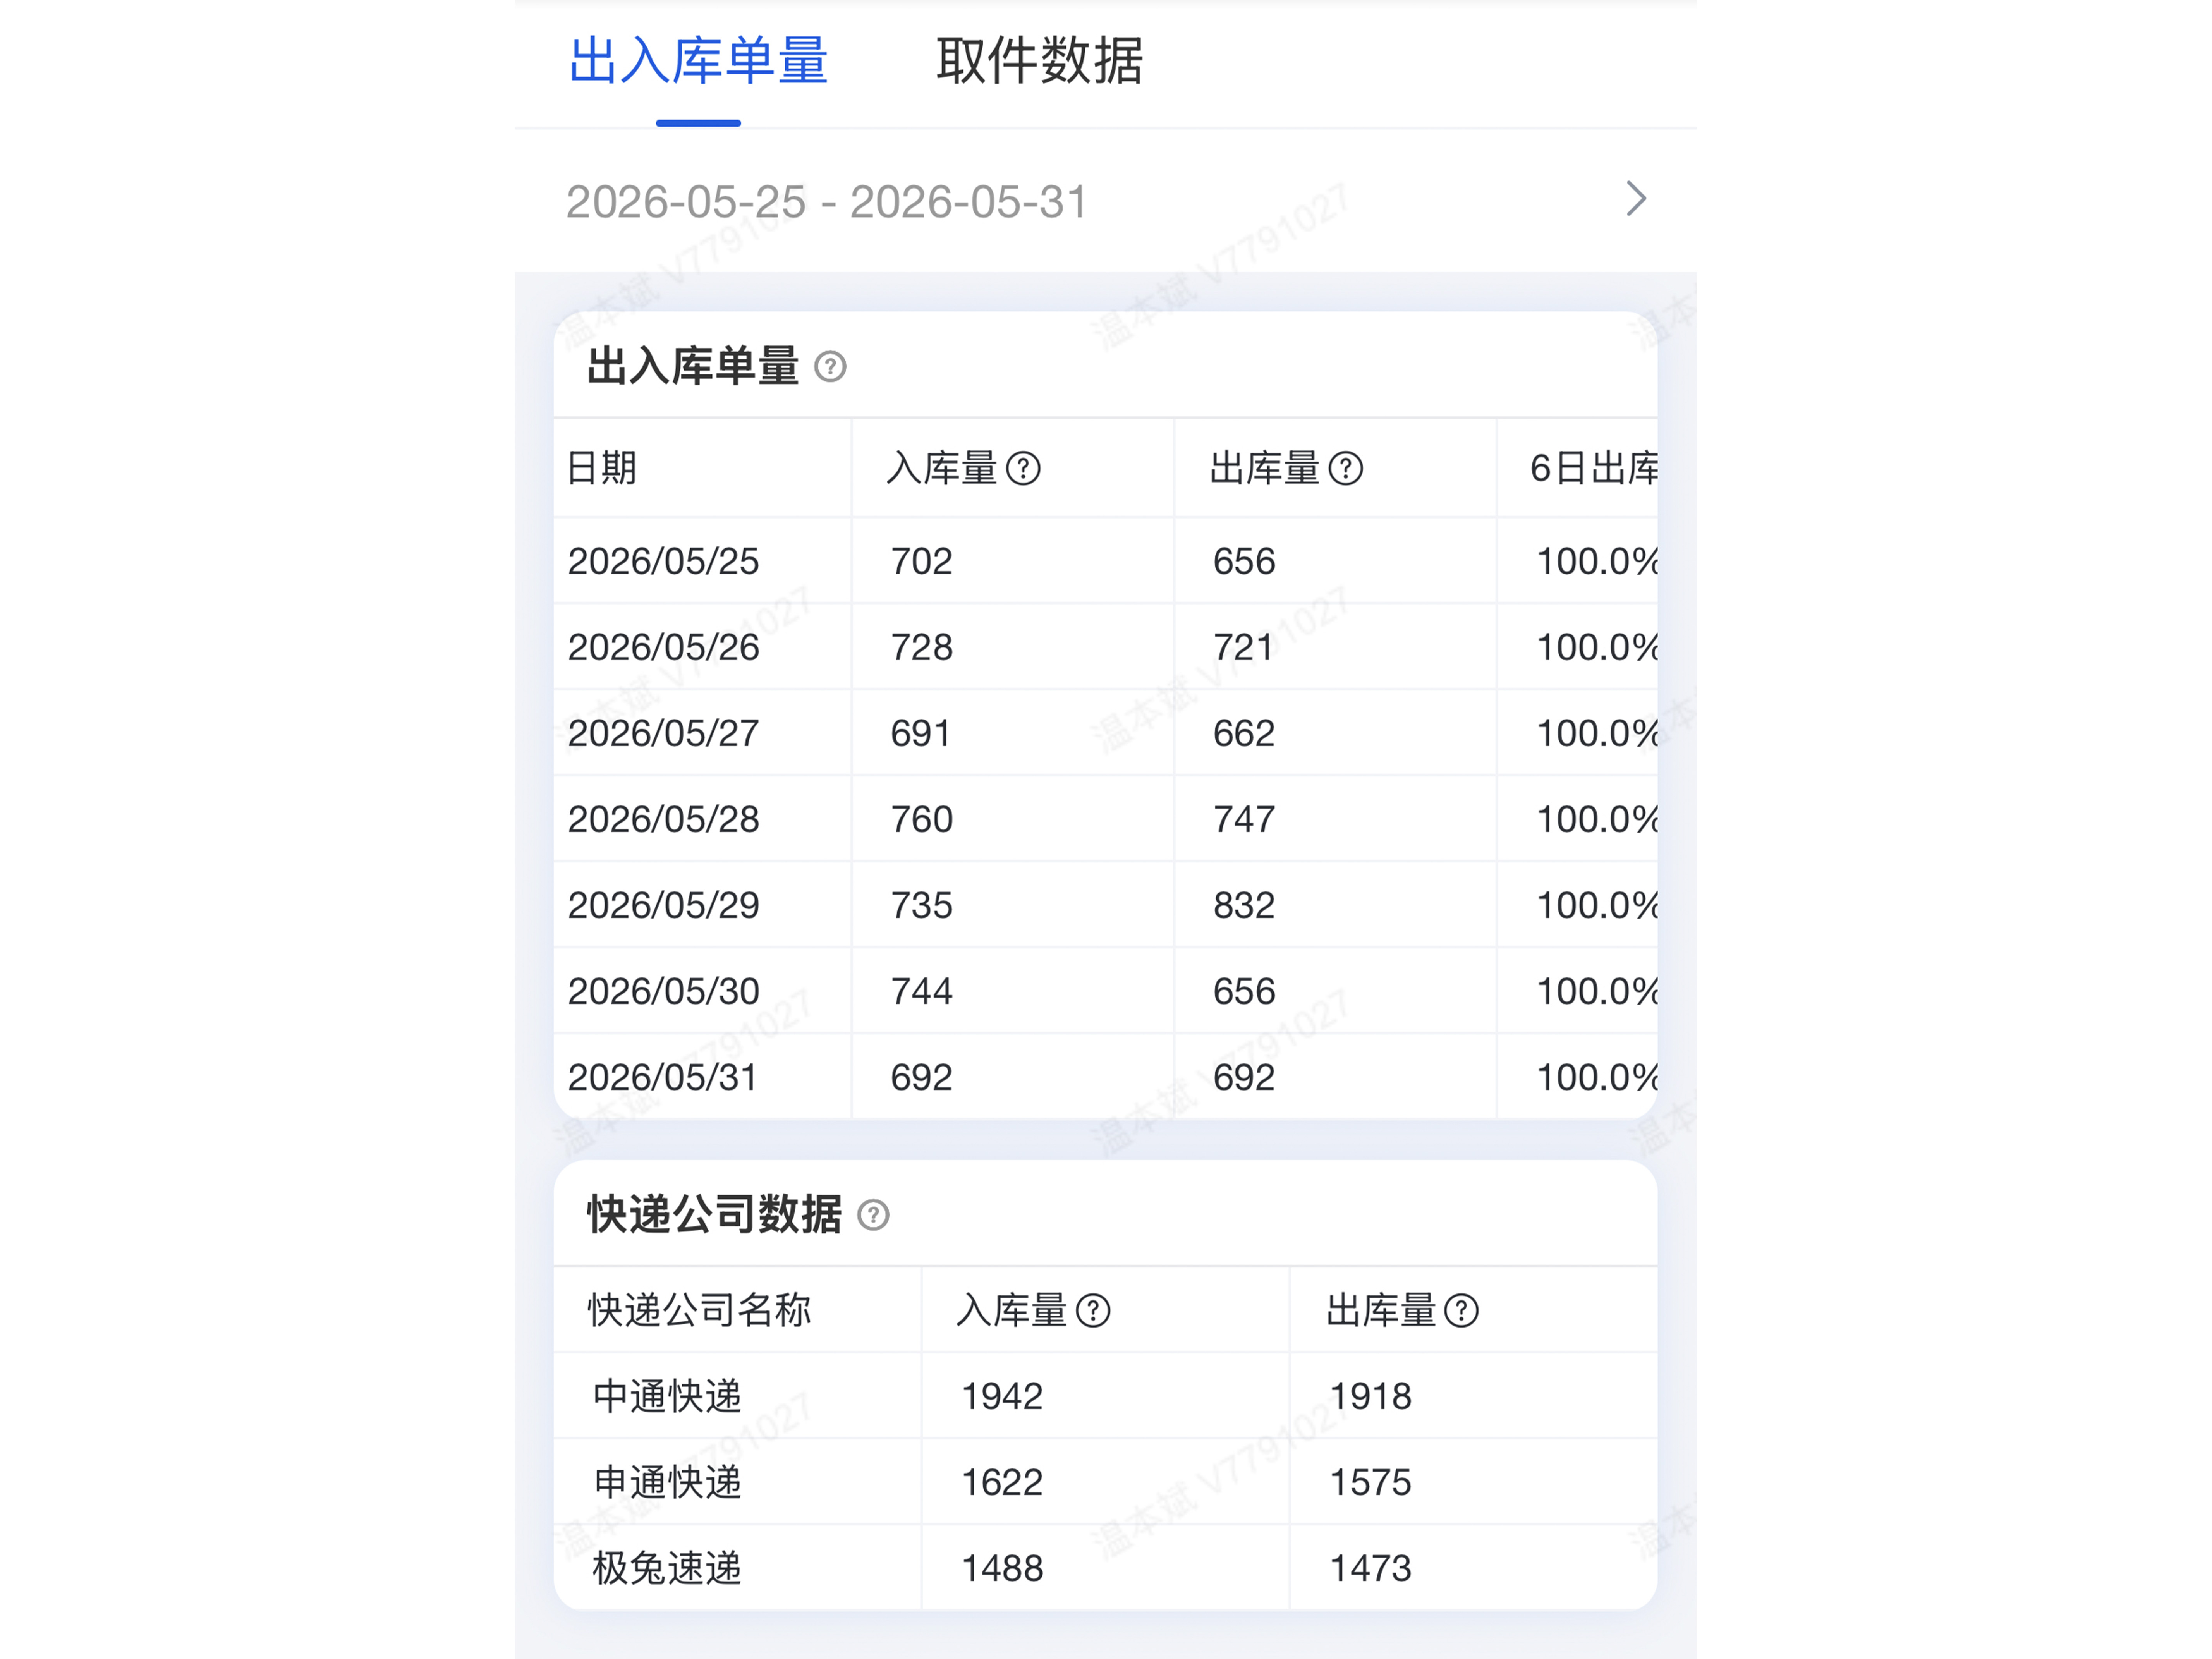The height and width of the screenshot is (1659, 2212).
Task: Show help for 出库量 in daily table header
Action: click(1346, 468)
